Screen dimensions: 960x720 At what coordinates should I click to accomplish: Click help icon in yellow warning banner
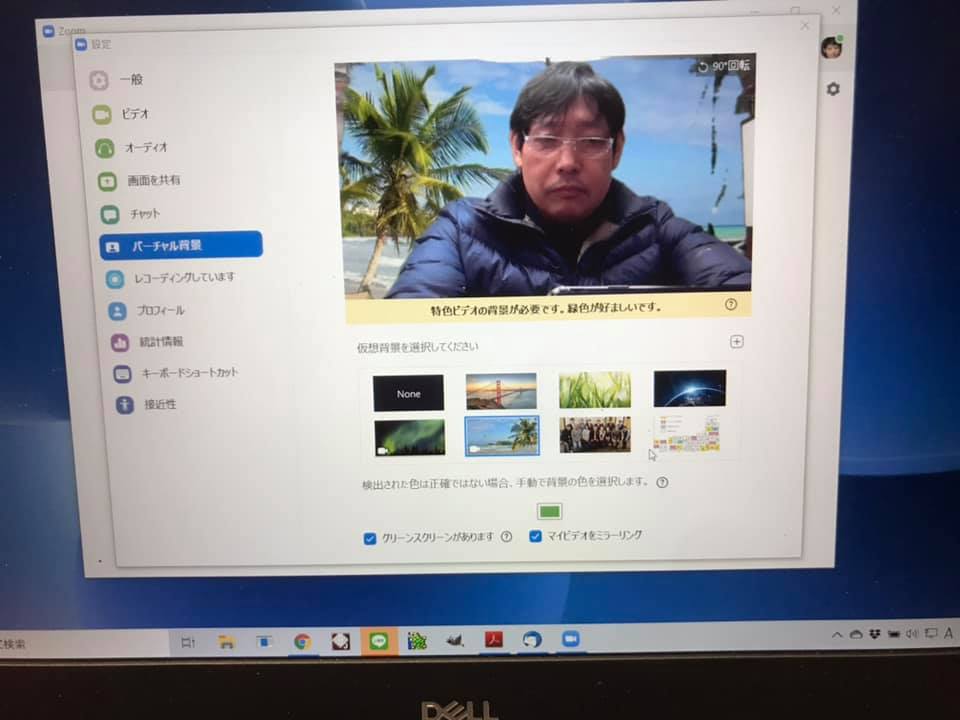730,304
